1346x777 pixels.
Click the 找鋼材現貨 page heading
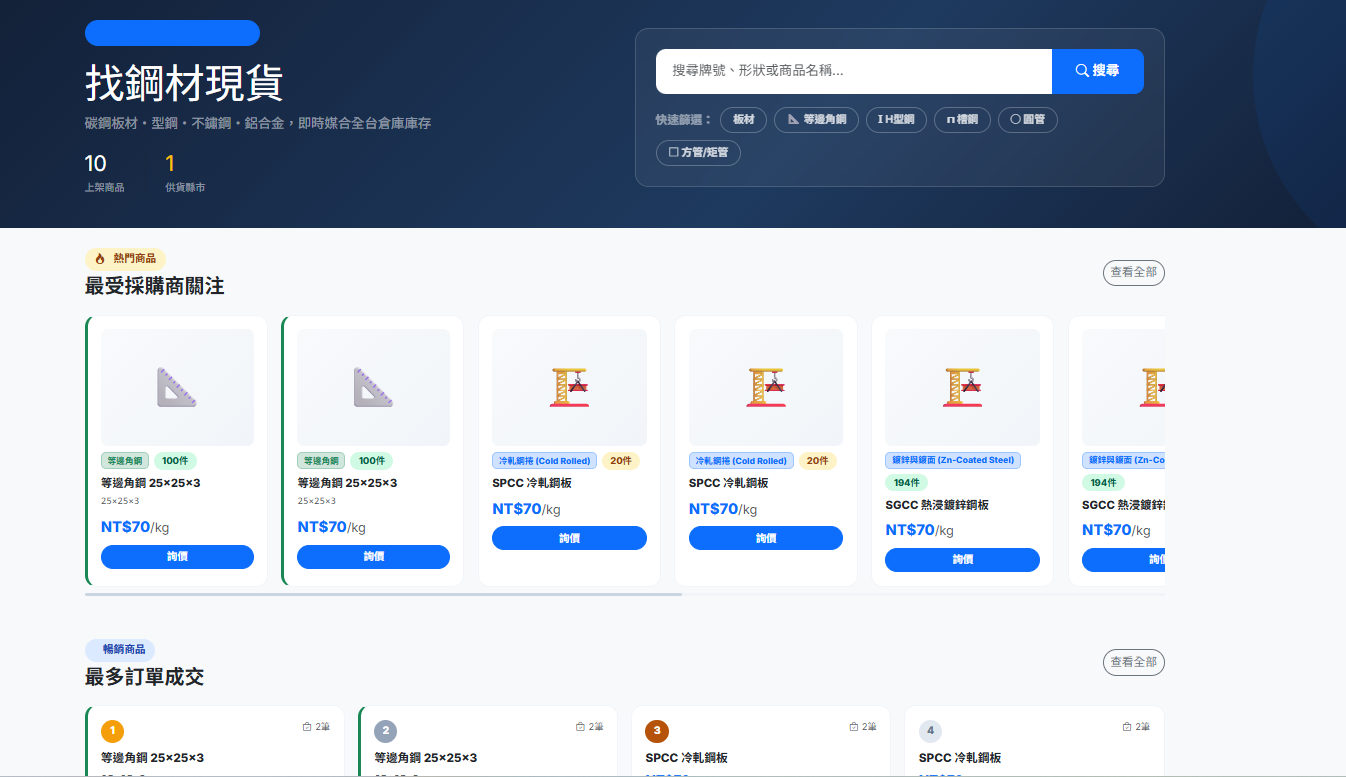click(x=184, y=84)
